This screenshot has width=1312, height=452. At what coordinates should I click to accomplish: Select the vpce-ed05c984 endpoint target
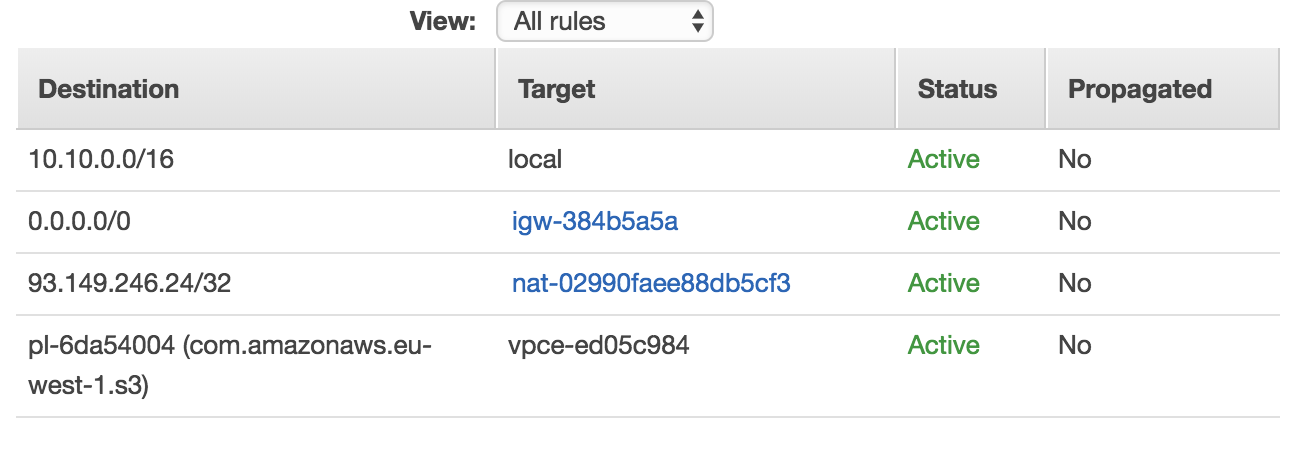coord(598,346)
